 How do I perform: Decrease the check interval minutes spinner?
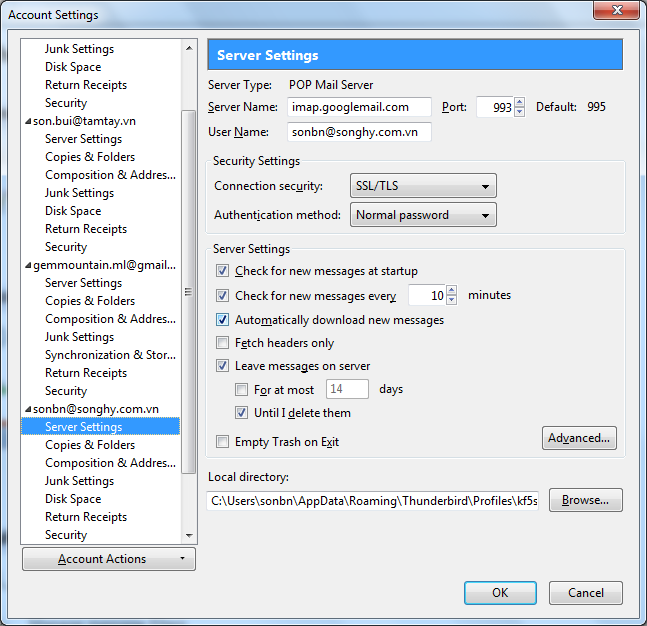point(451,300)
